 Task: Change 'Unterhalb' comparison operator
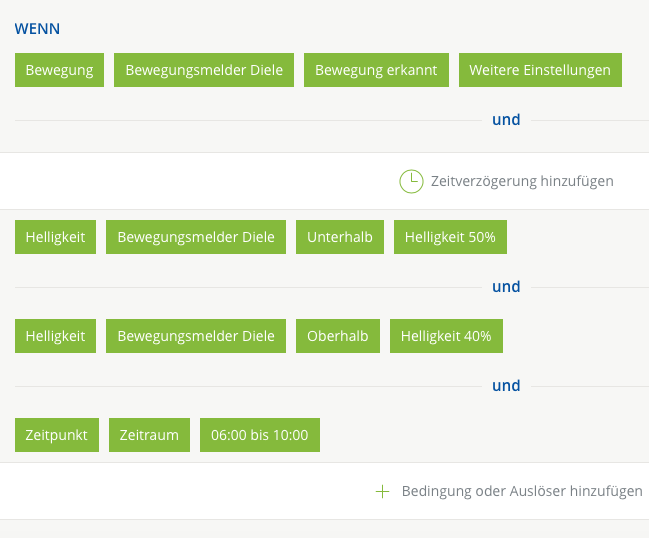pos(340,237)
